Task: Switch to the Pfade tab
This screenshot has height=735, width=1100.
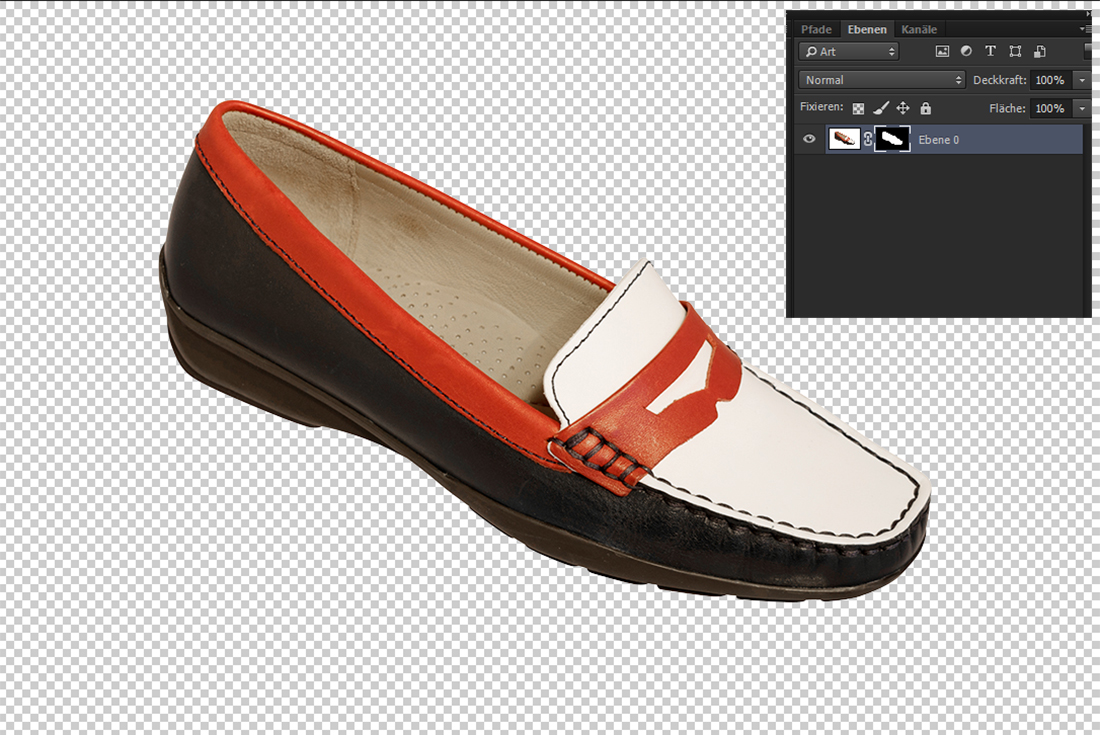Action: point(816,29)
